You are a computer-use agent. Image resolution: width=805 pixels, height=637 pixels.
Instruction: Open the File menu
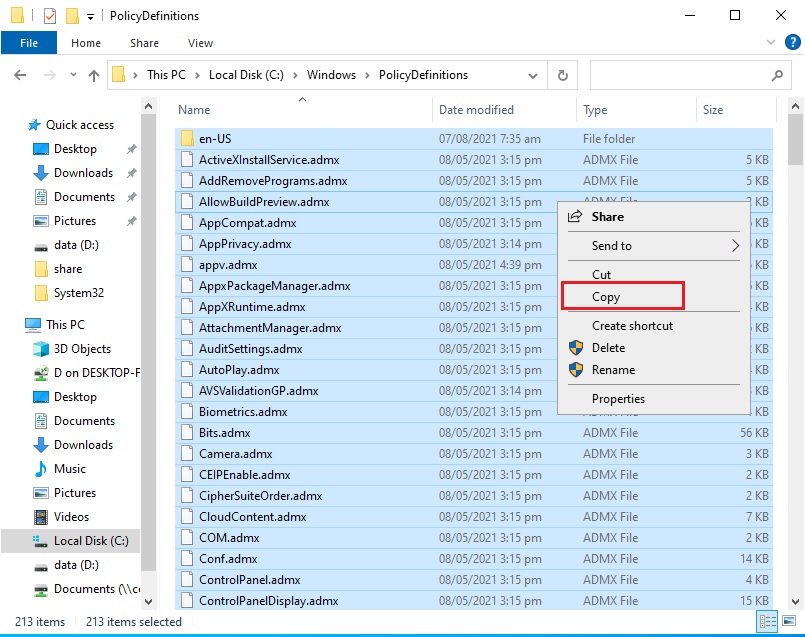[29, 43]
